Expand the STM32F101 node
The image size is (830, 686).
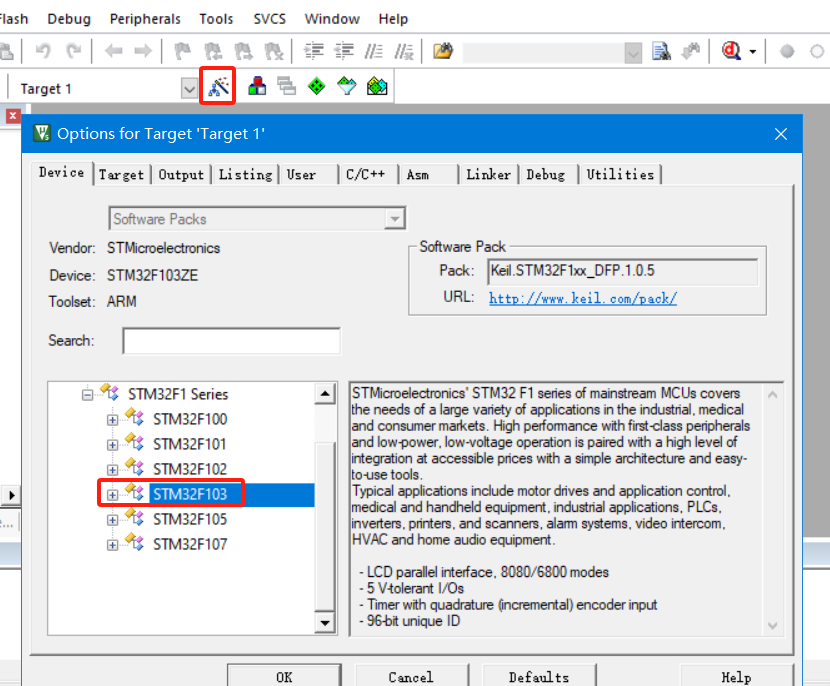(x=112, y=445)
